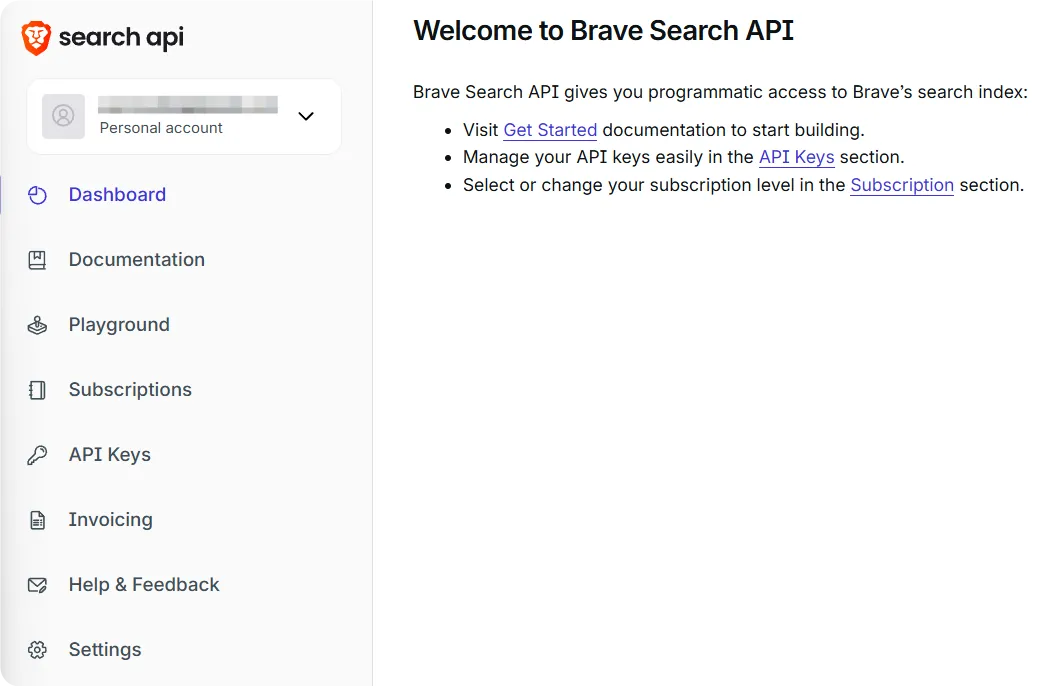Open the Playground joystick icon

coord(37,324)
